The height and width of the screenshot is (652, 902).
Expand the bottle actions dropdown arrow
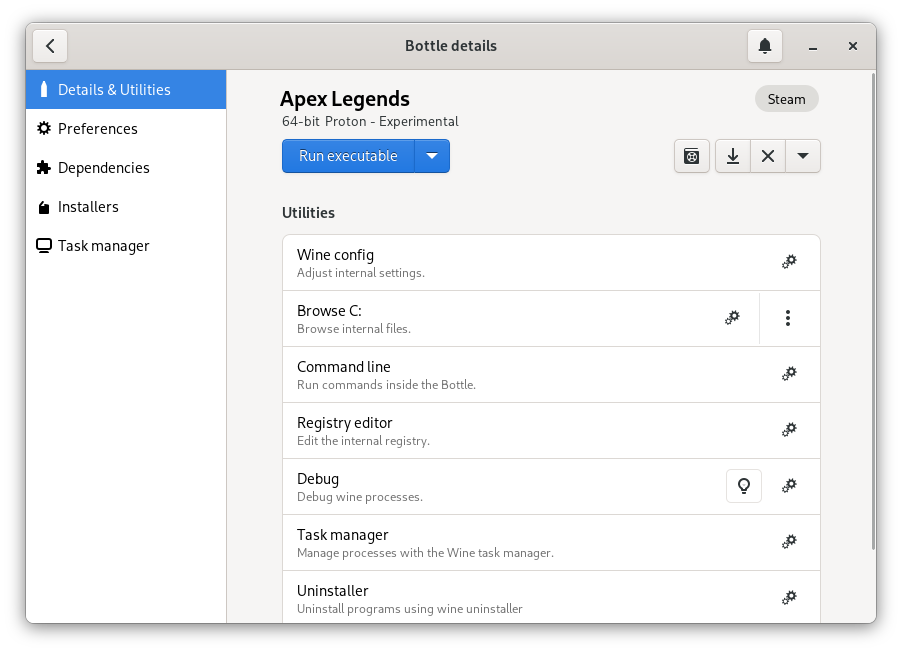[x=803, y=156]
